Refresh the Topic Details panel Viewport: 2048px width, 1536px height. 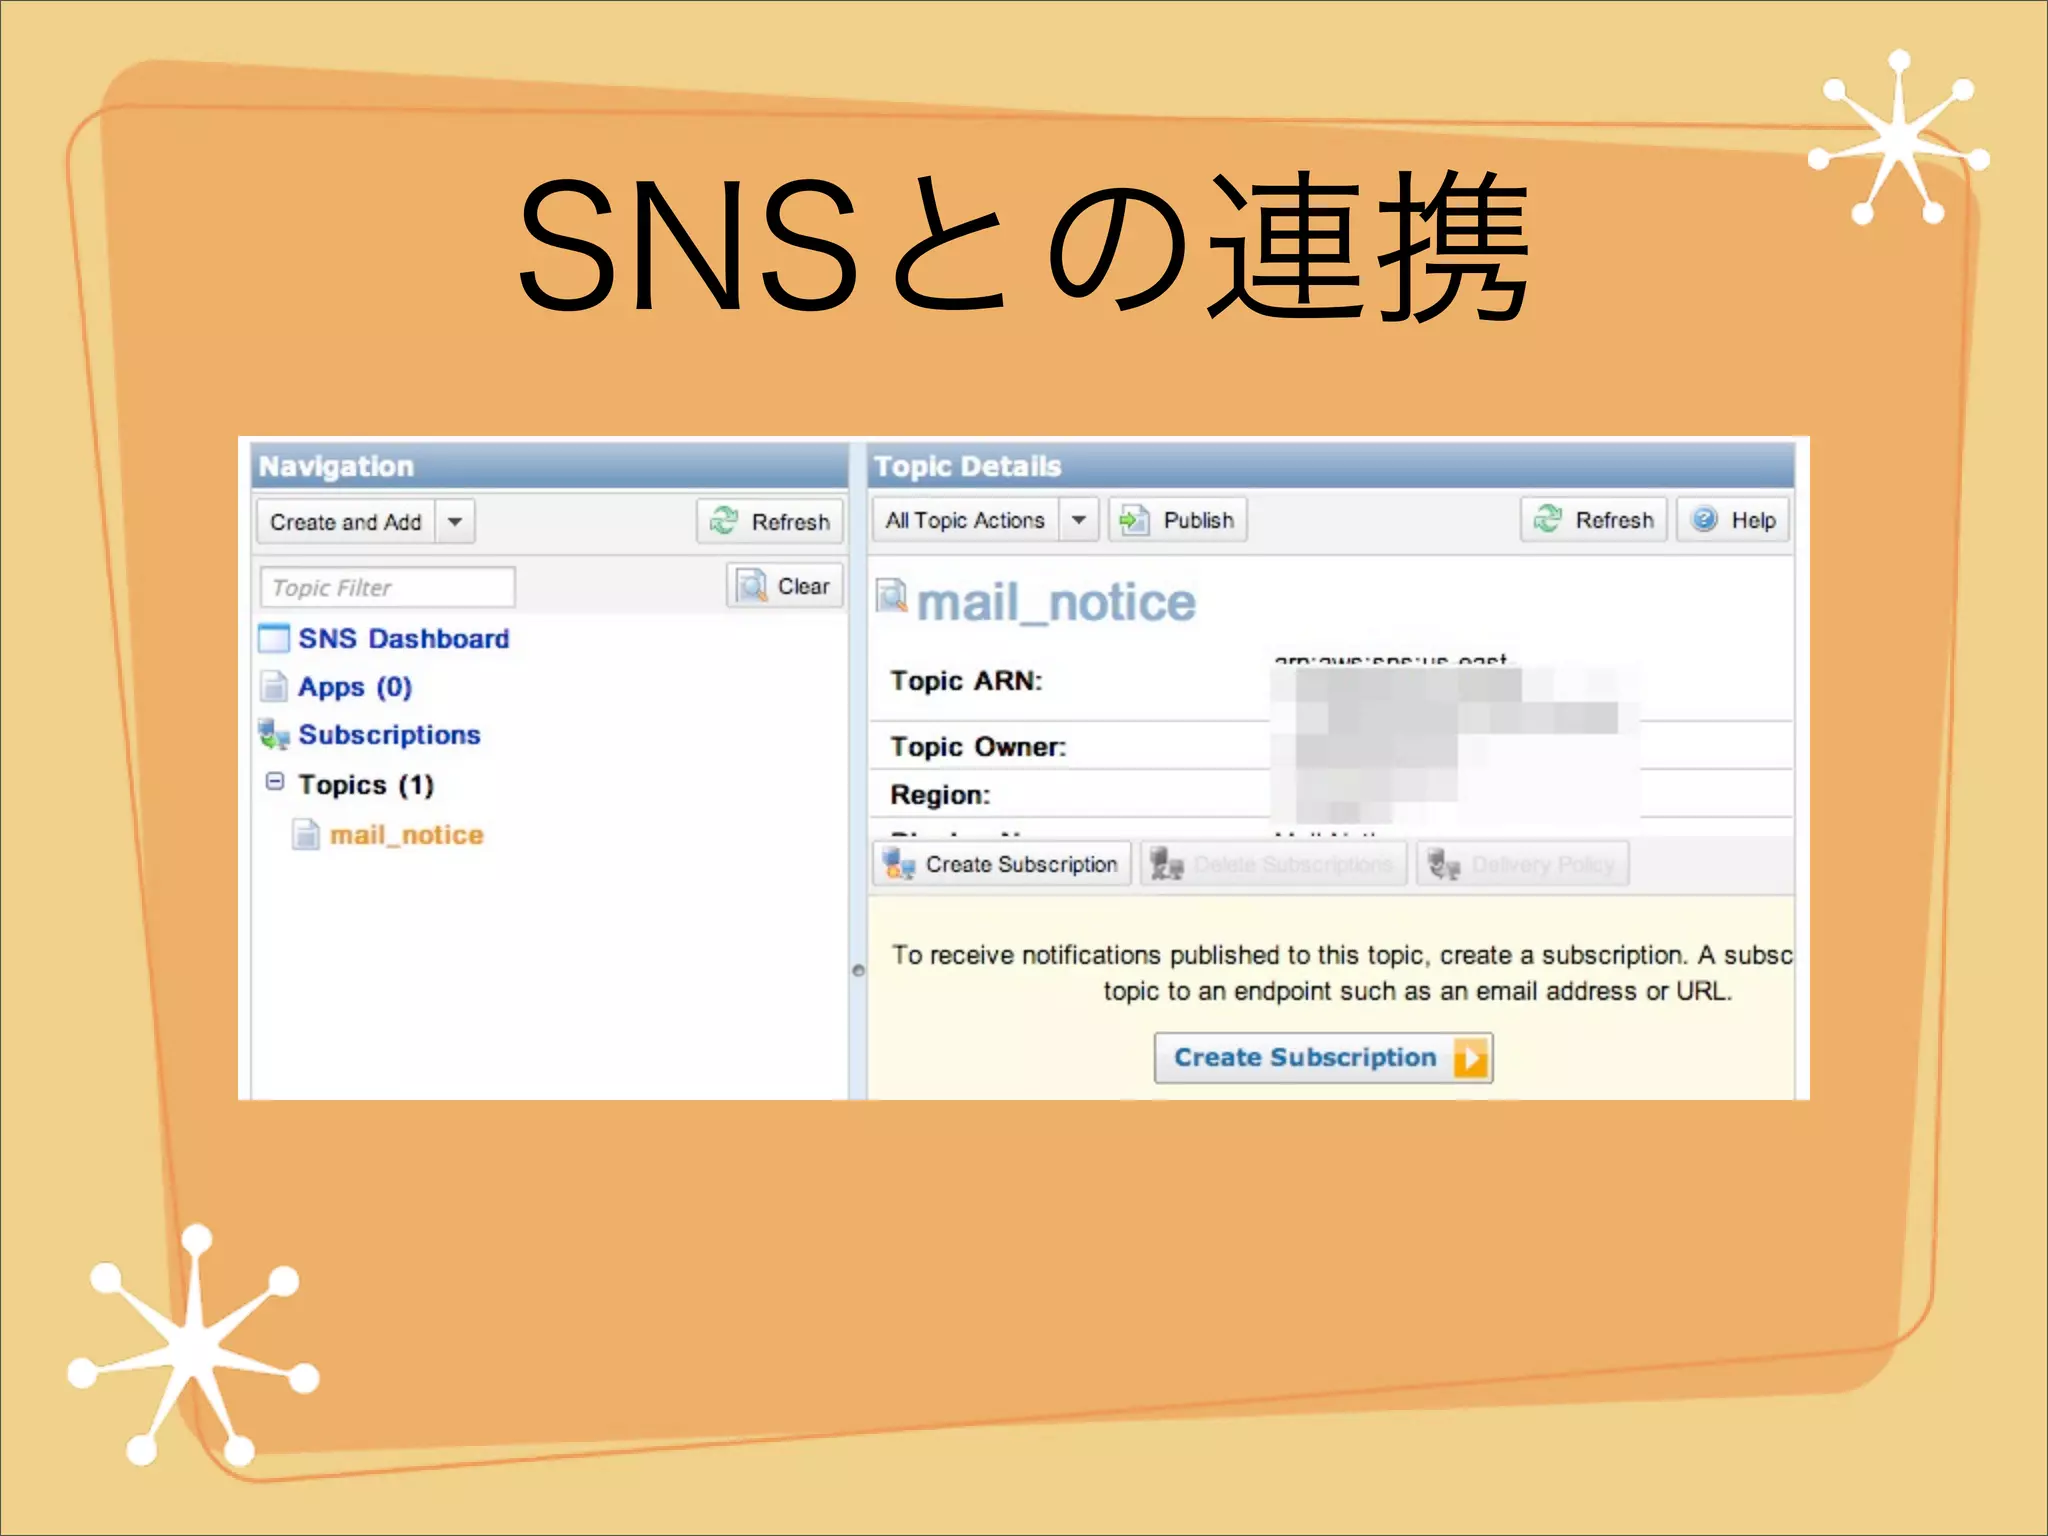(x=1594, y=520)
